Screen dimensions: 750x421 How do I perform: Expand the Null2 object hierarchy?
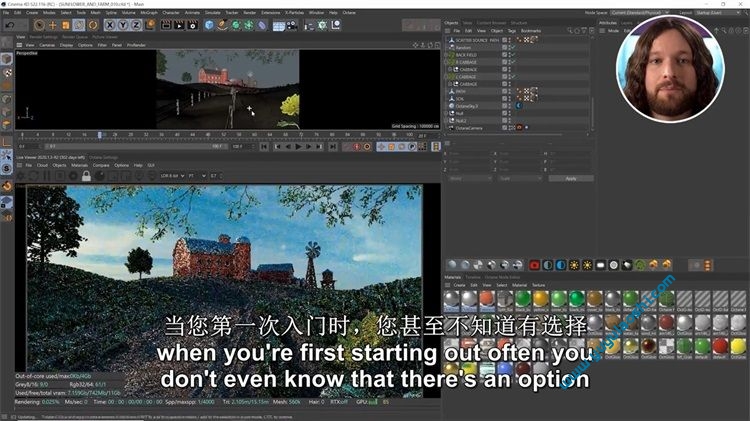tap(447, 121)
